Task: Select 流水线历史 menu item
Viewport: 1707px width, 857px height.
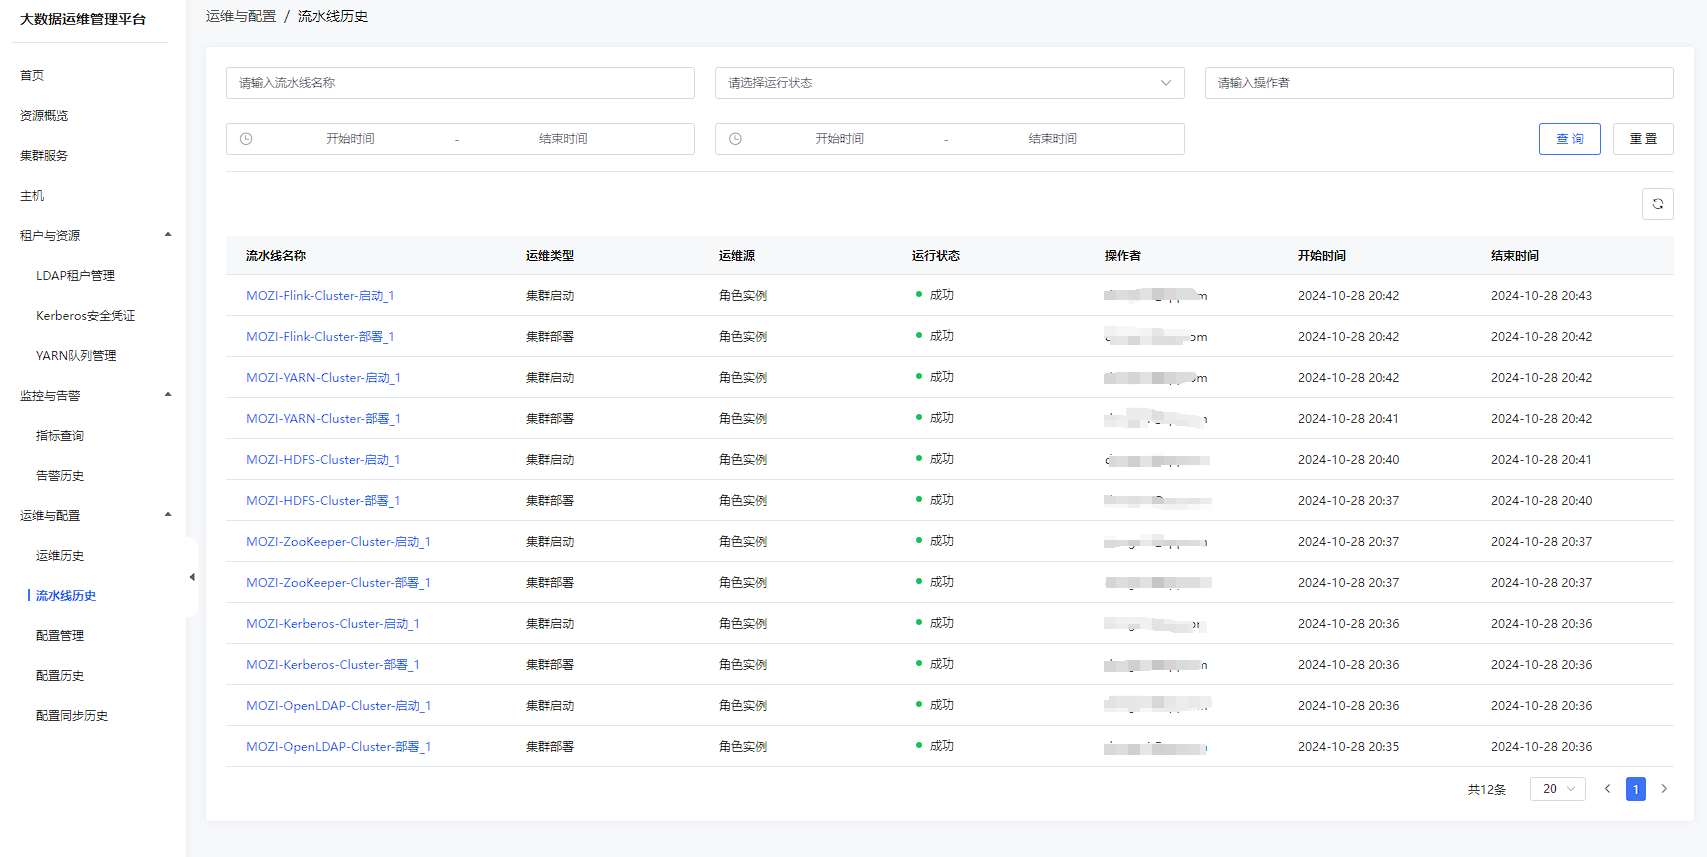Action: click(66, 595)
